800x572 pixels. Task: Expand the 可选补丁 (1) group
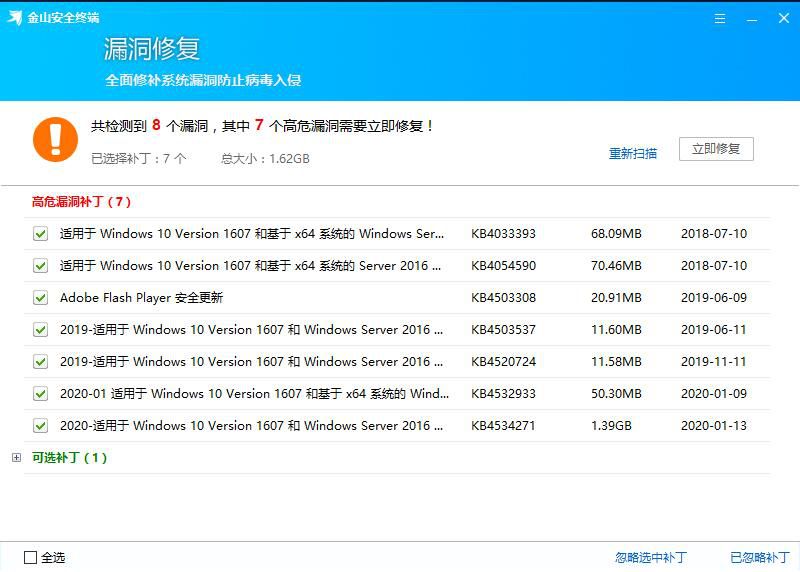tap(16, 458)
